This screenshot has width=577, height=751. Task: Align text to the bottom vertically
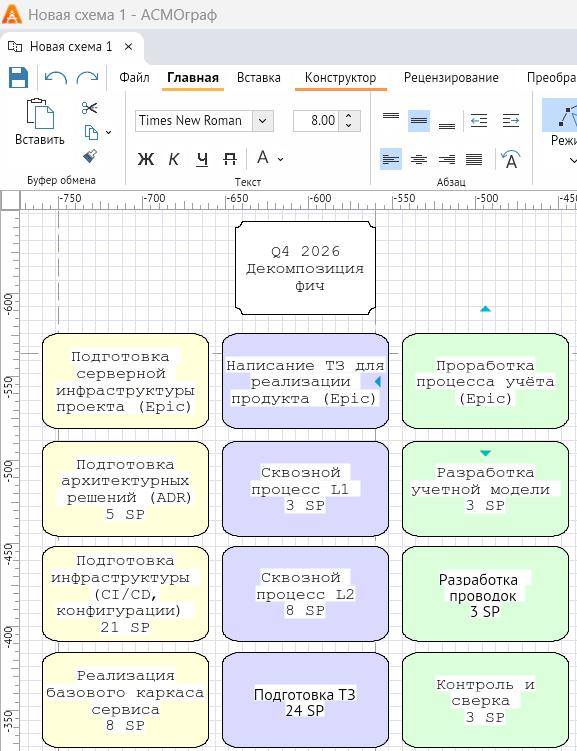(x=447, y=126)
